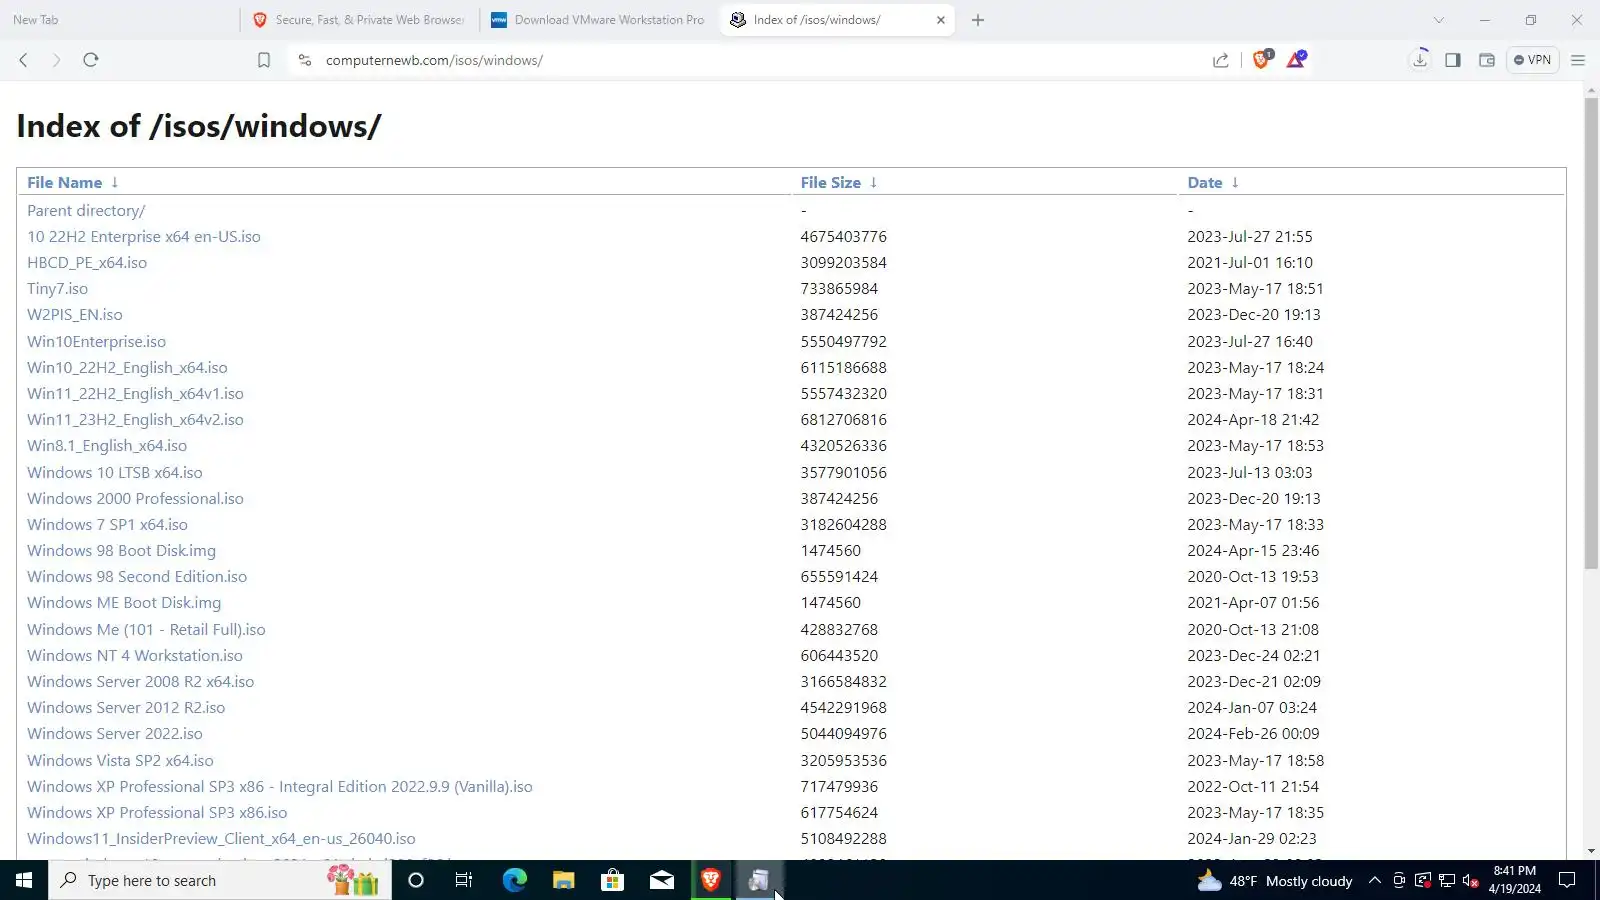
Task: Toggle the browser sidebar panel
Action: pos(1453,60)
